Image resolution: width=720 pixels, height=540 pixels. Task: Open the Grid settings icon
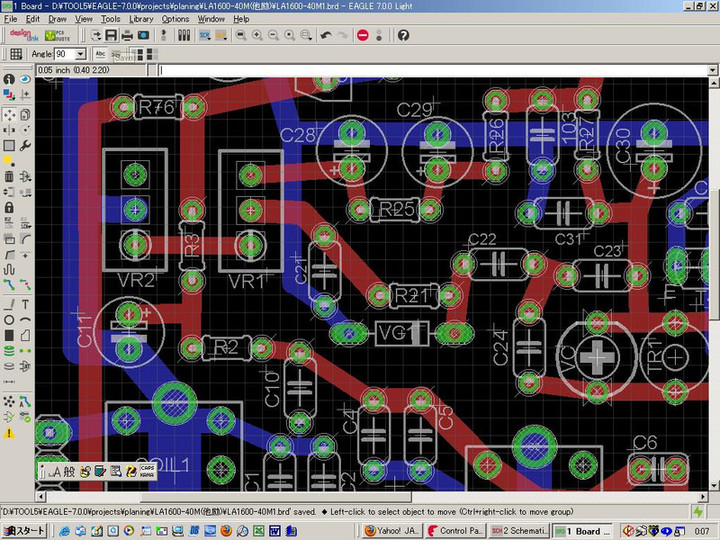(16, 54)
